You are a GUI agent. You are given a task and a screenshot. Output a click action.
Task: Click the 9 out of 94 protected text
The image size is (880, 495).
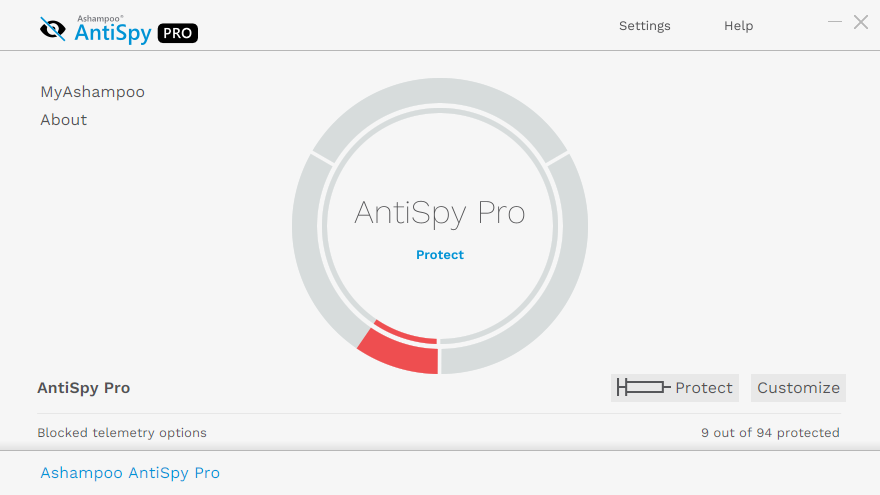770,433
